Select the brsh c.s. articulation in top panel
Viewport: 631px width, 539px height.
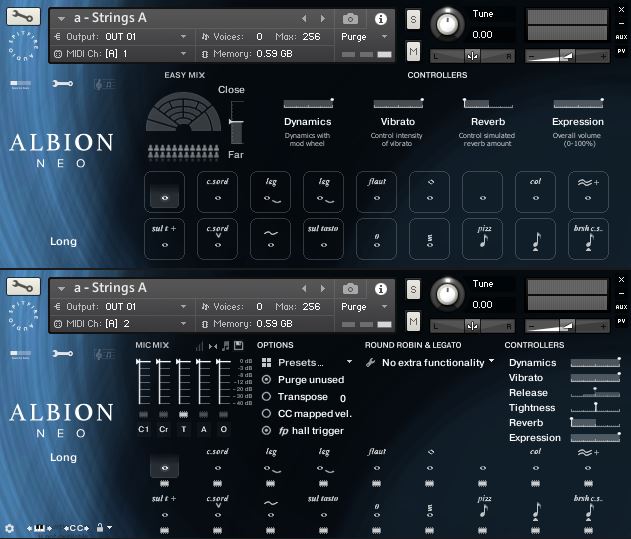pos(588,239)
